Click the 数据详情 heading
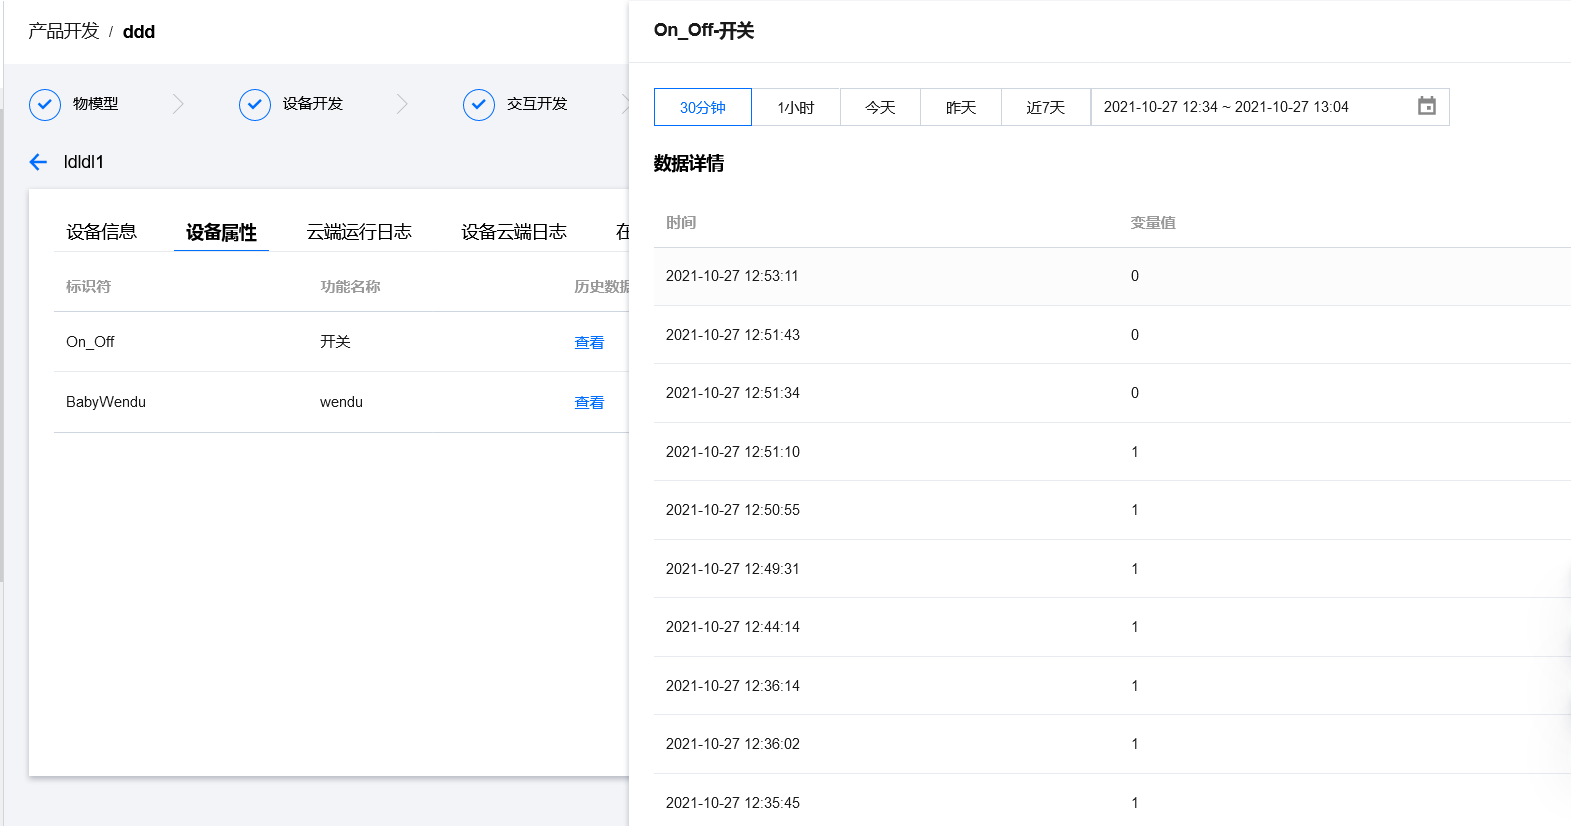Screen dimensions: 1571x826 (x=689, y=163)
